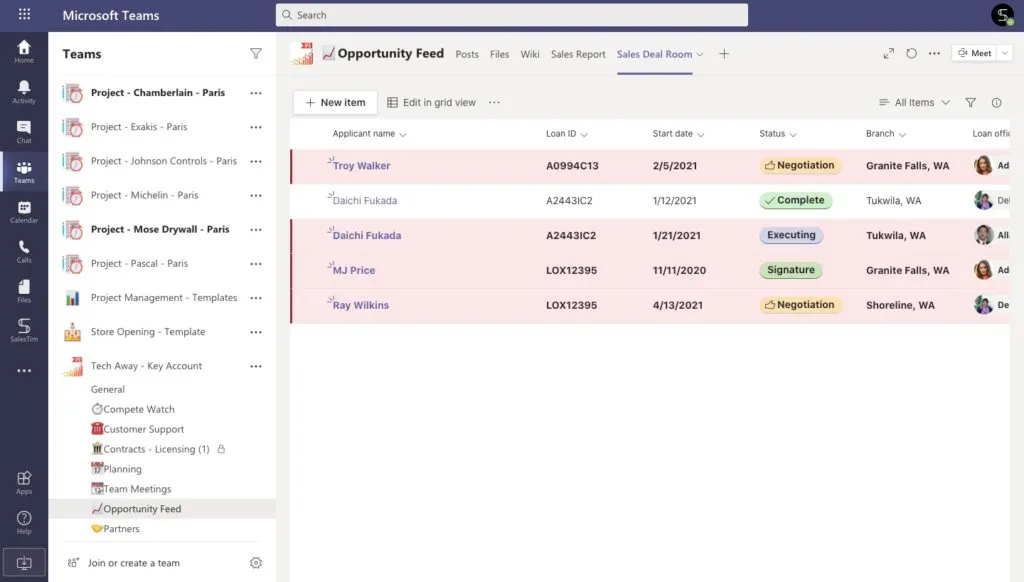Open Applicant name column dropdown

403,135
